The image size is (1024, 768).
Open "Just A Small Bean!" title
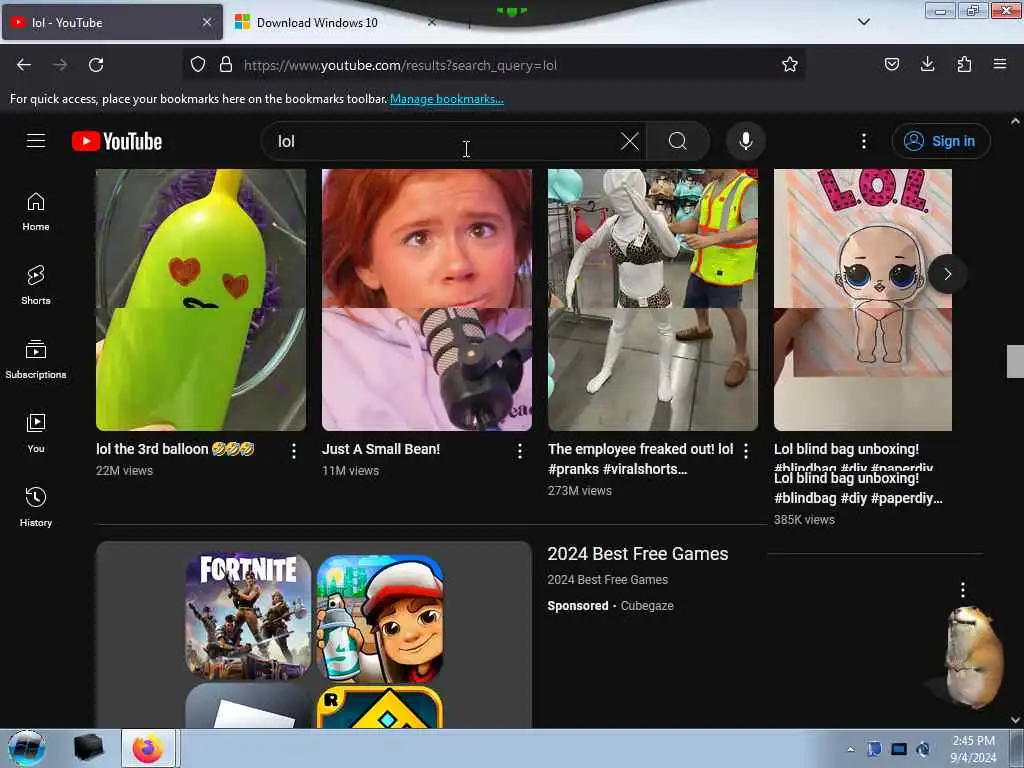[x=381, y=449]
